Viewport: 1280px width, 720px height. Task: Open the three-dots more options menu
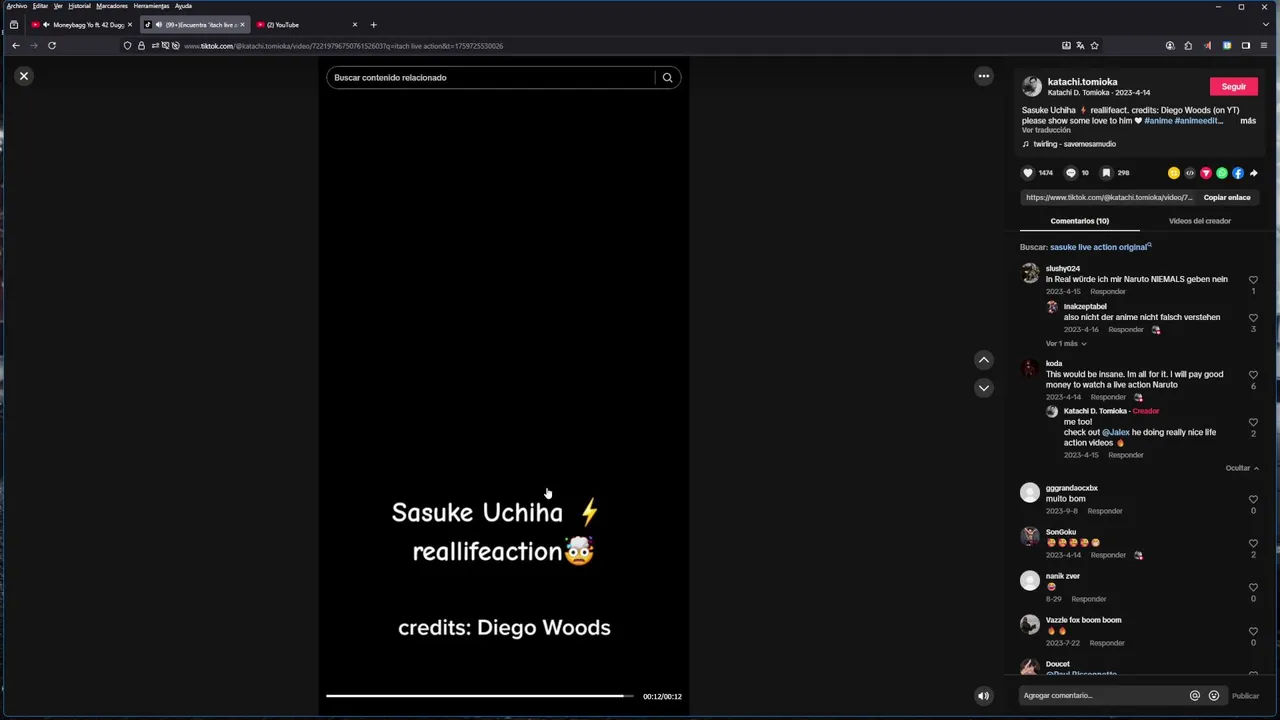pos(984,76)
